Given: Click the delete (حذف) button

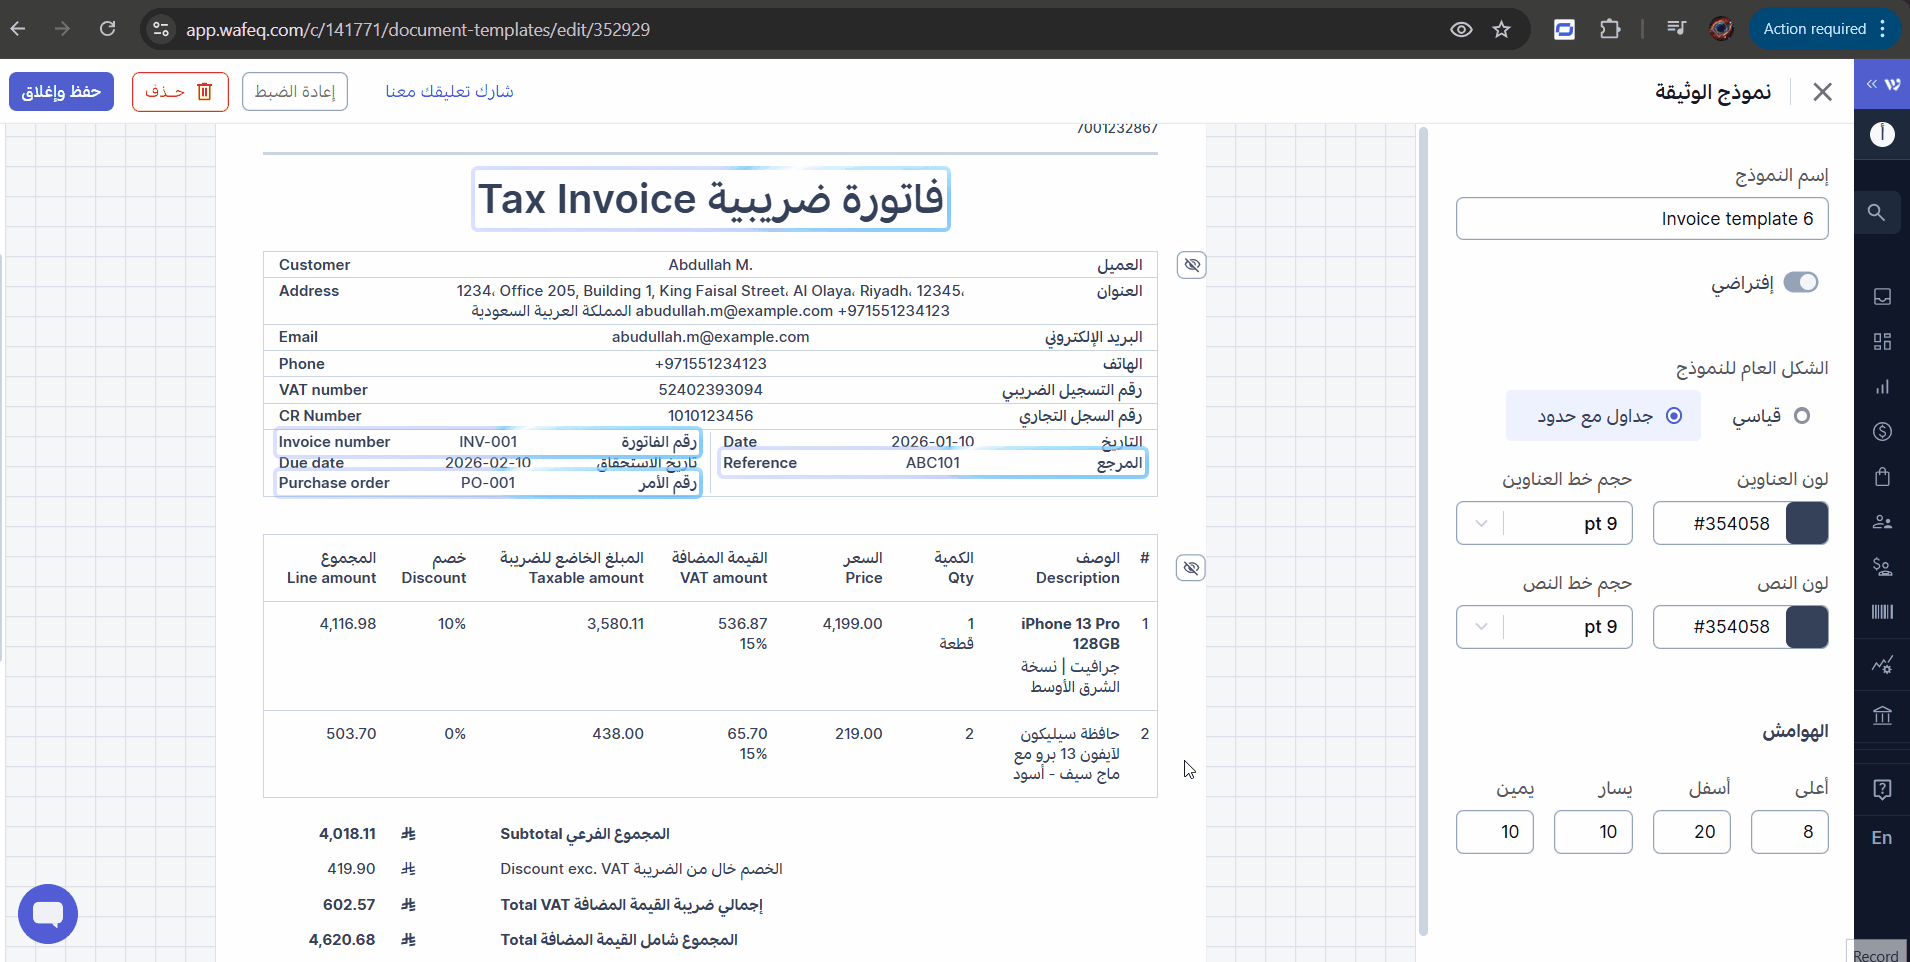Looking at the screenshot, I should coord(180,92).
